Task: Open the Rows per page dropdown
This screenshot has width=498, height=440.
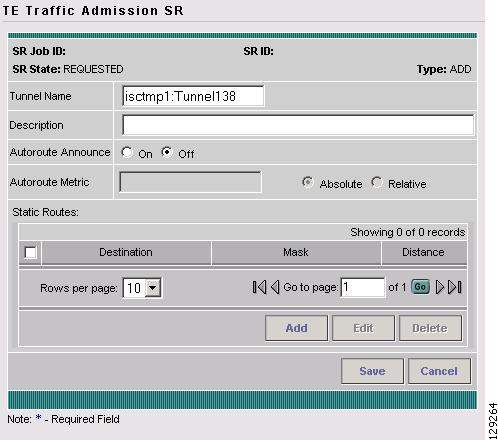Action: click(x=142, y=288)
